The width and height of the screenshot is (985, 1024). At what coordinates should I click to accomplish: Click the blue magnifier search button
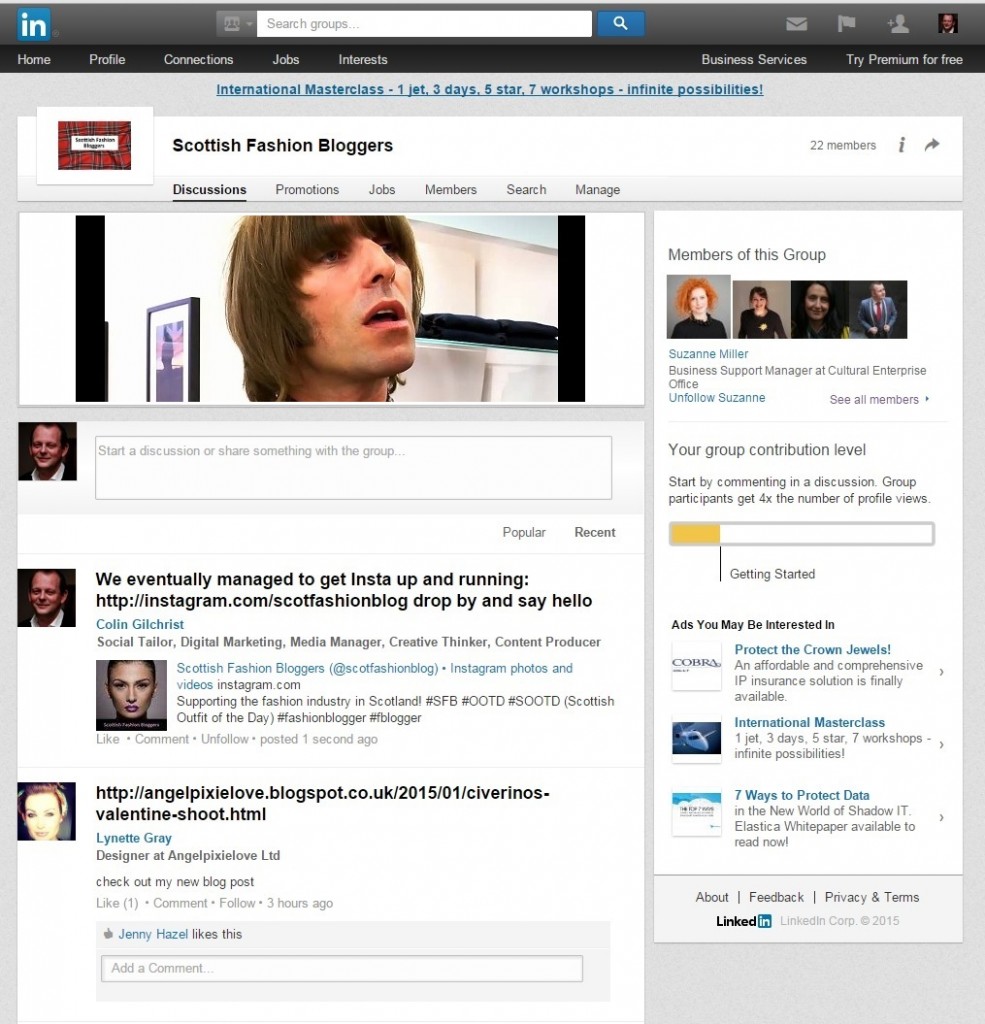click(621, 24)
